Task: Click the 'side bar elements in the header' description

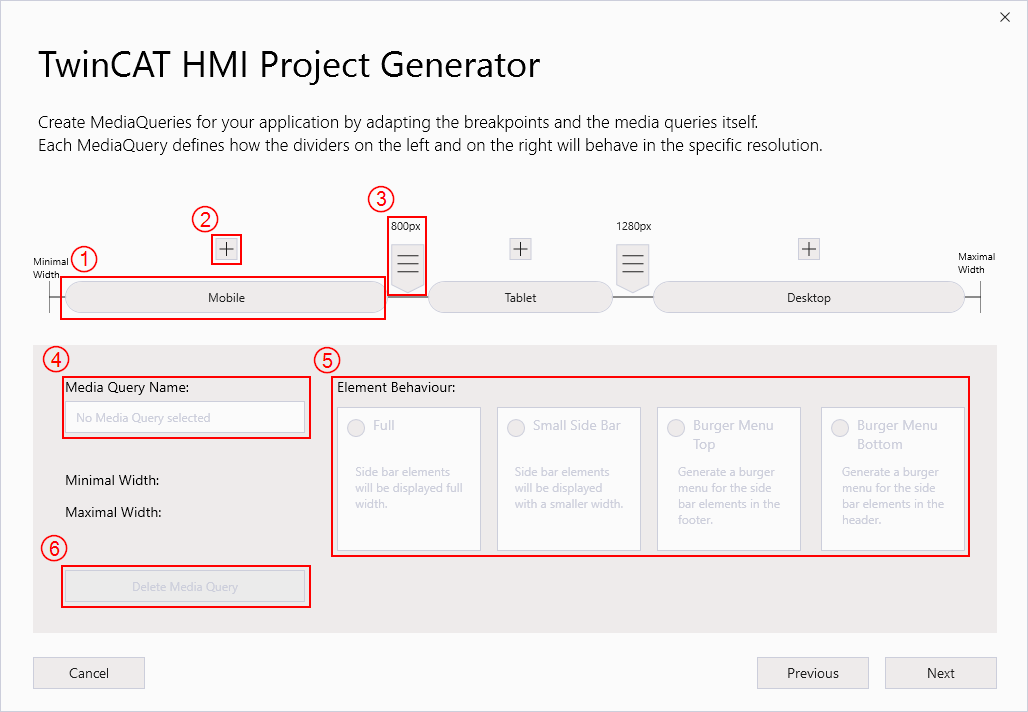Action: pos(893,496)
